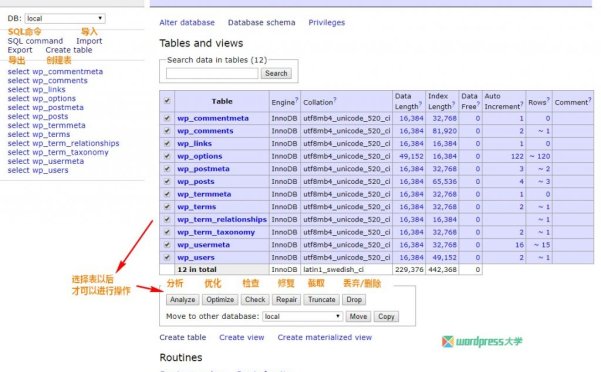Open the Create materialized view link
This screenshot has height=372, width=601.
click(325, 338)
